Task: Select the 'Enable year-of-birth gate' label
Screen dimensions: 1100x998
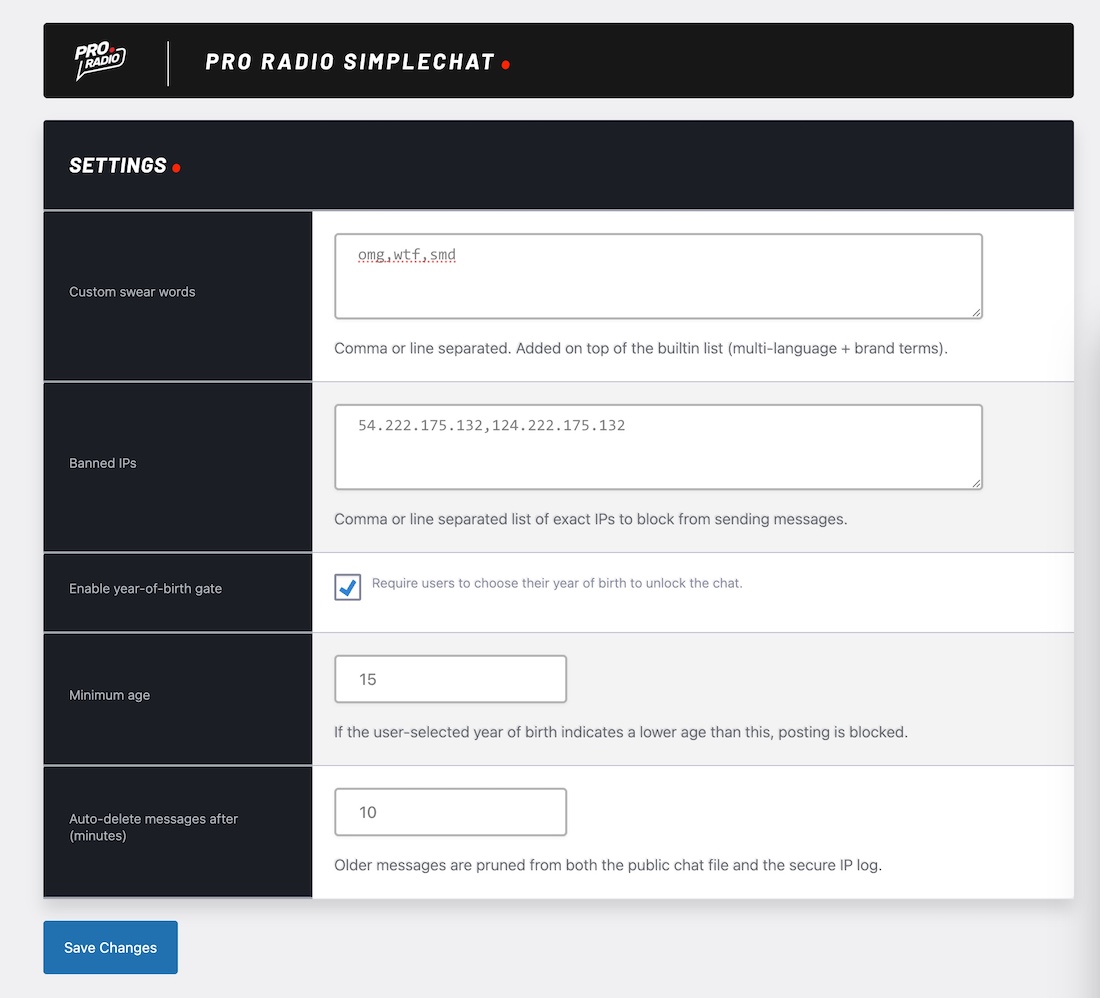Action: pos(145,589)
